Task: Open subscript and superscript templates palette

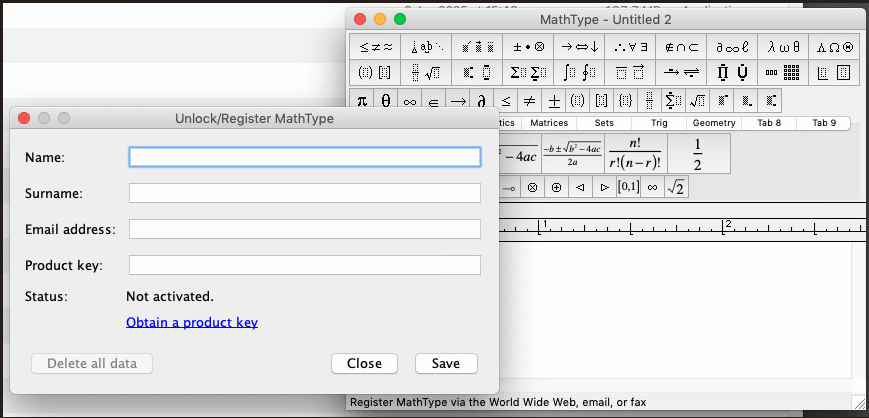Action: (477, 73)
